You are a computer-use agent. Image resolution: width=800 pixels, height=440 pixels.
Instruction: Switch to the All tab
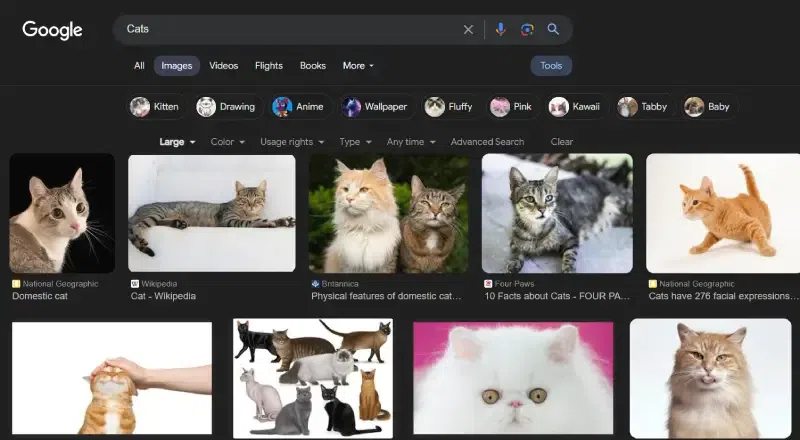[x=139, y=65]
